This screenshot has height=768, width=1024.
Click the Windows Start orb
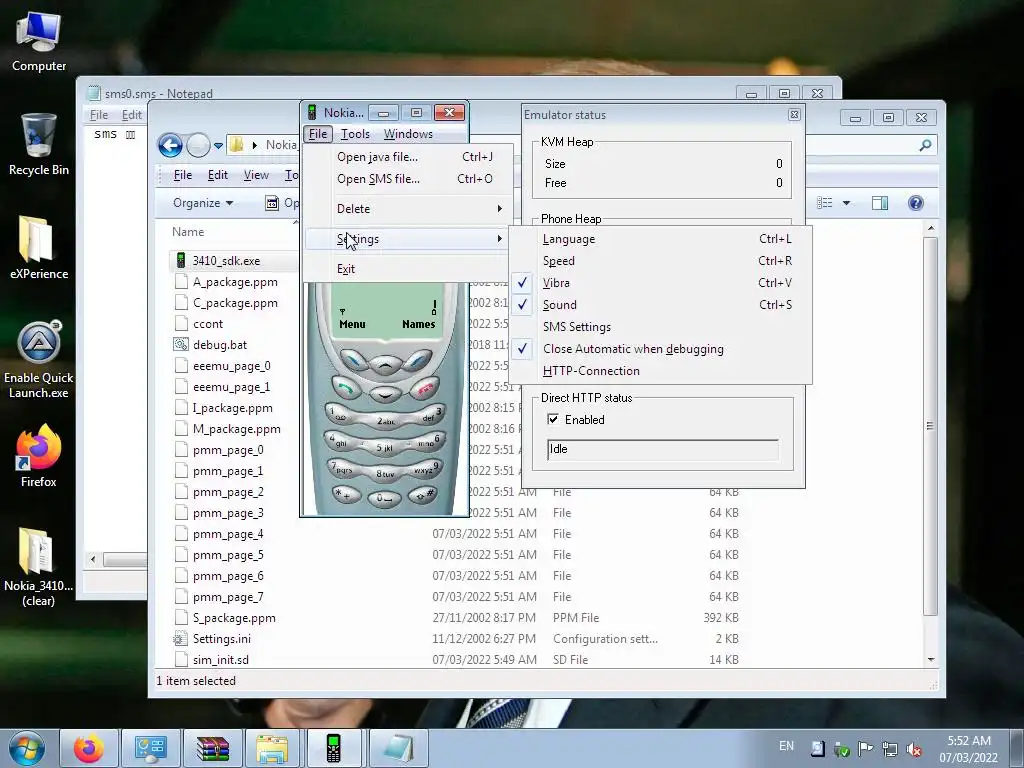(x=27, y=748)
